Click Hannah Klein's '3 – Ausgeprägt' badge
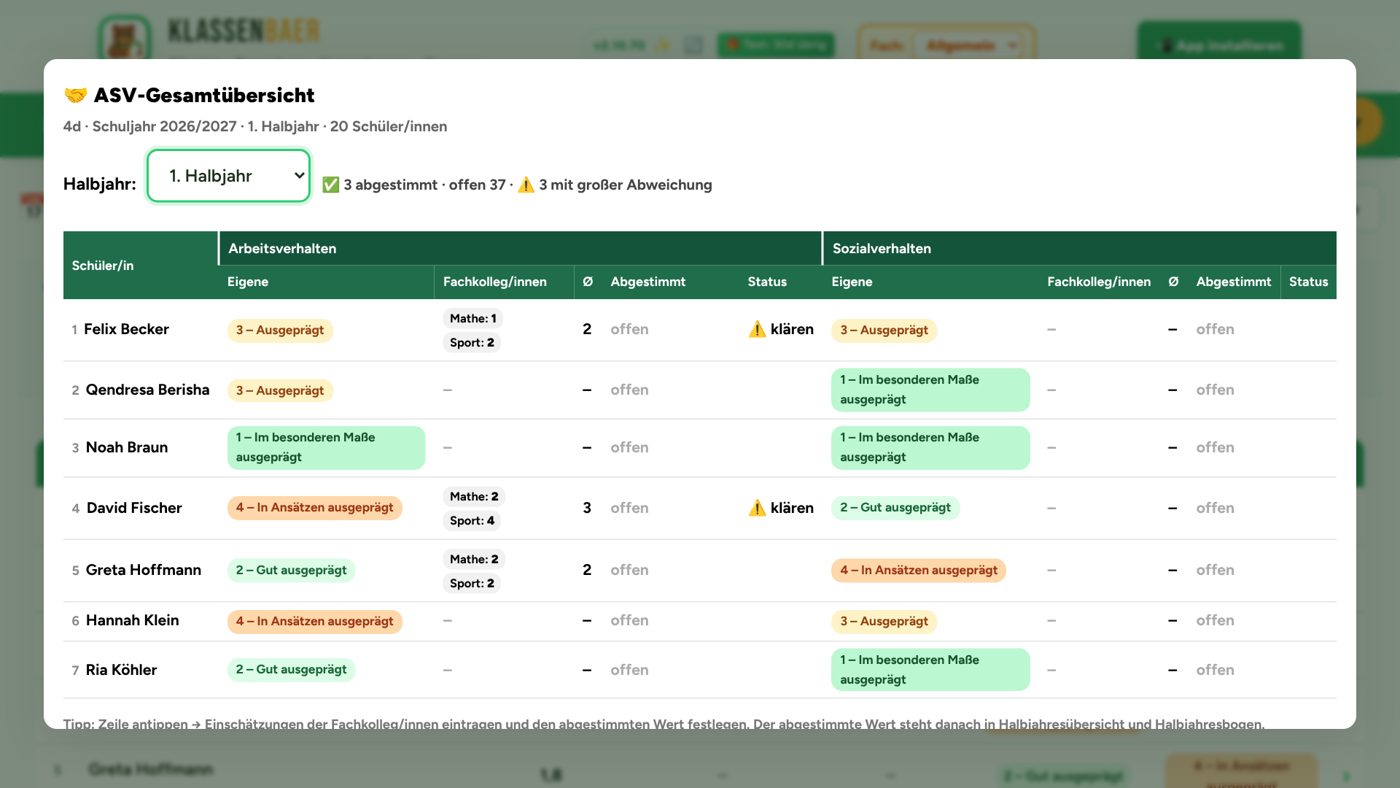 point(884,621)
